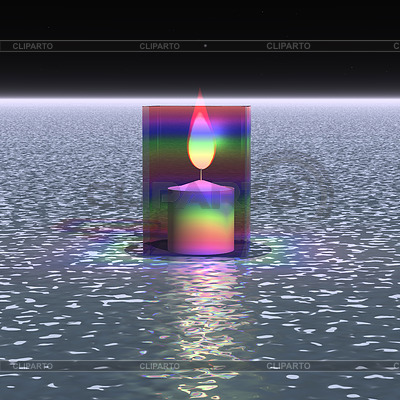Click the glowing white horizon line
400x400 pixels.
pos(200,101)
